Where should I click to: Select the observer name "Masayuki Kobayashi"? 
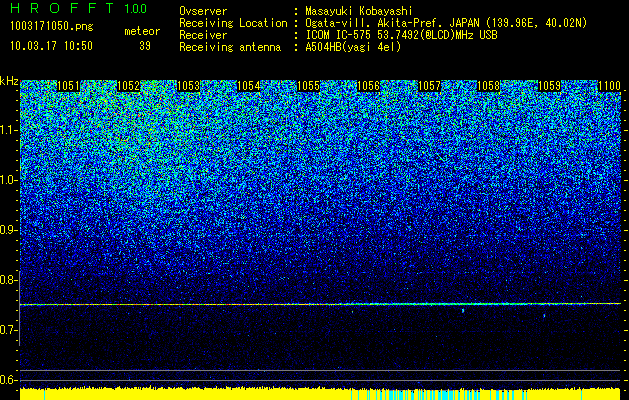click(359, 11)
